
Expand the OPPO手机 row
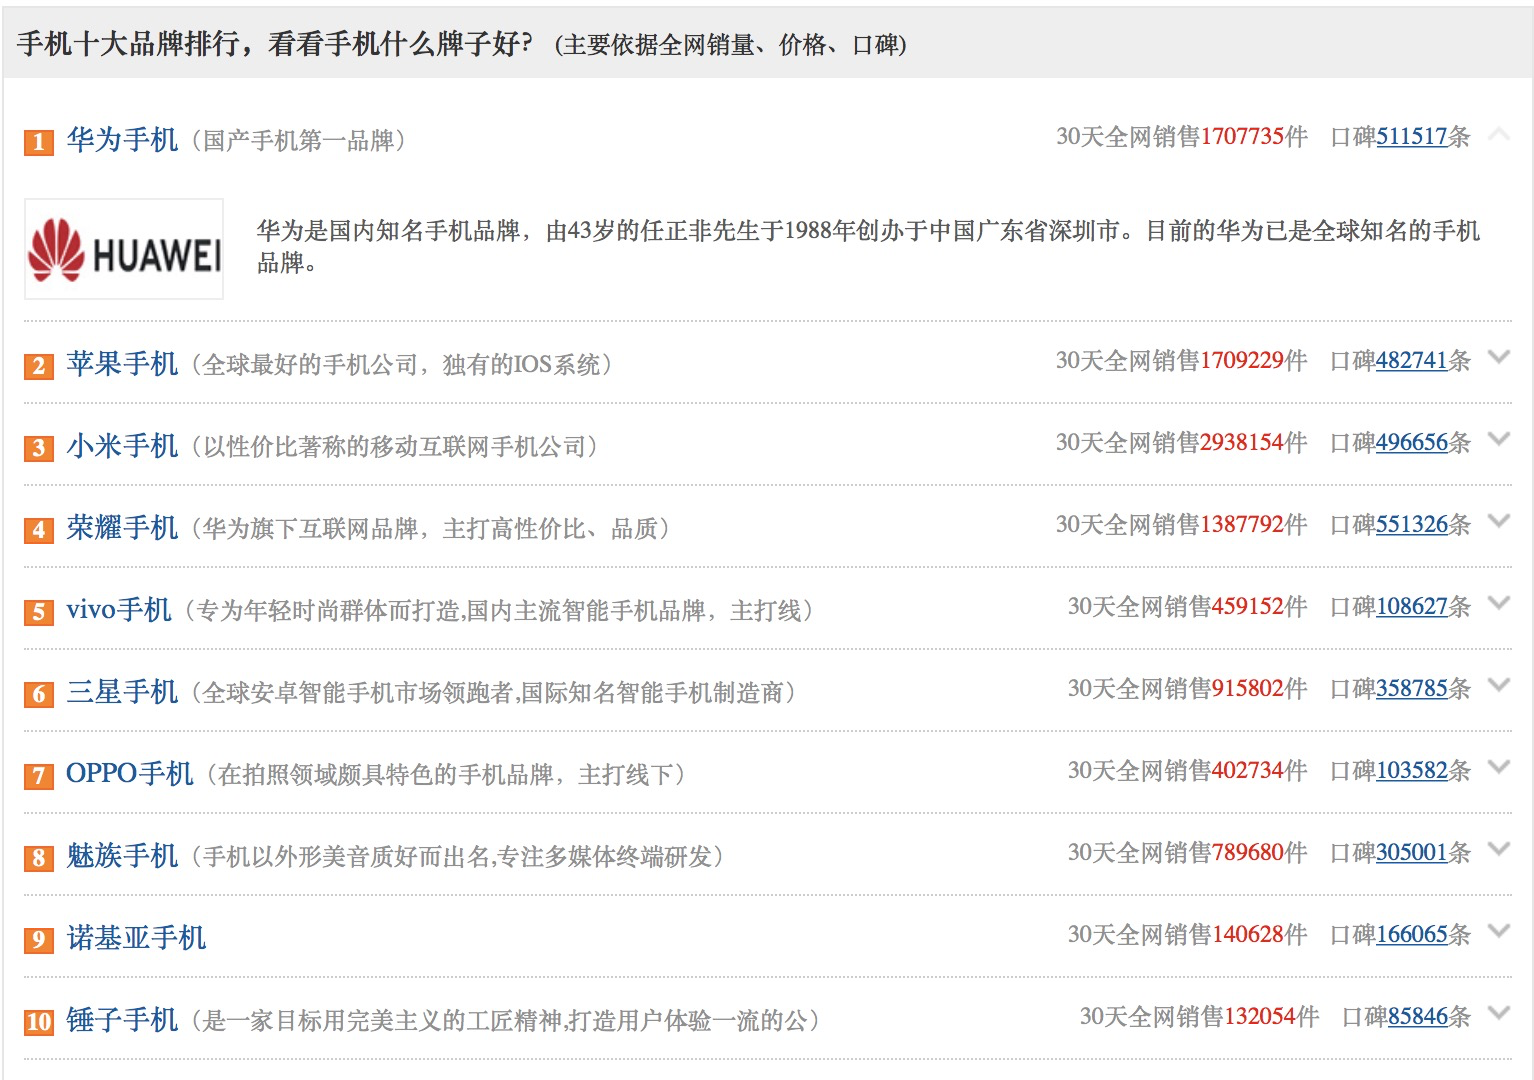pos(1498,767)
